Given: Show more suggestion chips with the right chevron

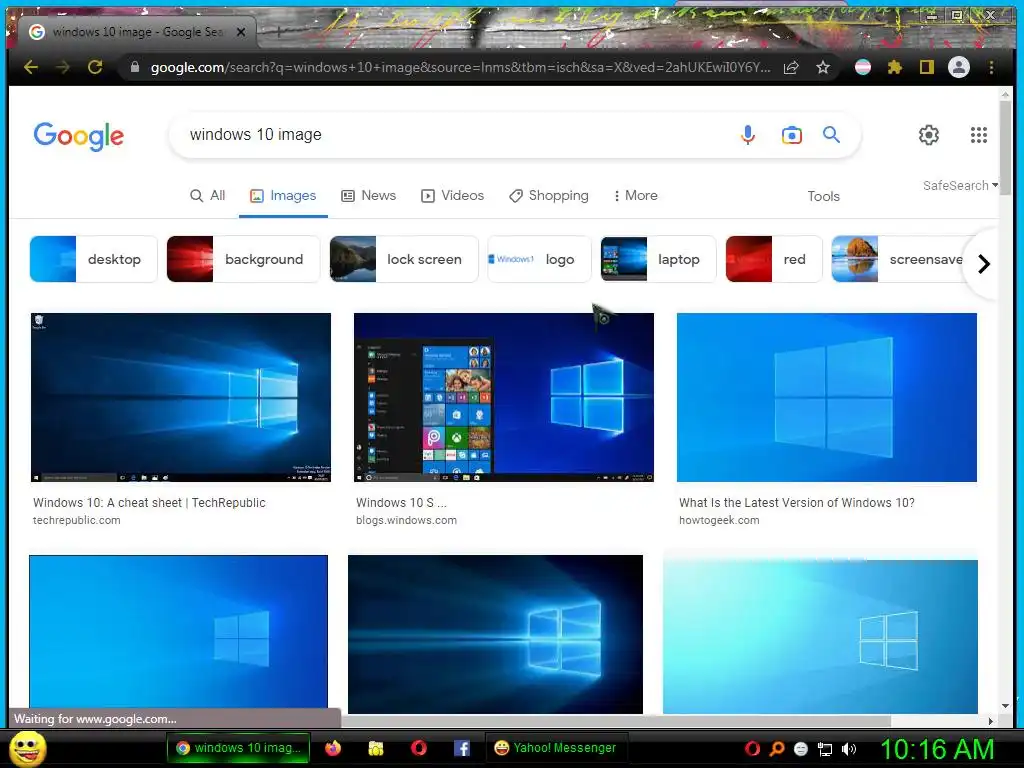Looking at the screenshot, I should pyautogui.click(x=984, y=264).
